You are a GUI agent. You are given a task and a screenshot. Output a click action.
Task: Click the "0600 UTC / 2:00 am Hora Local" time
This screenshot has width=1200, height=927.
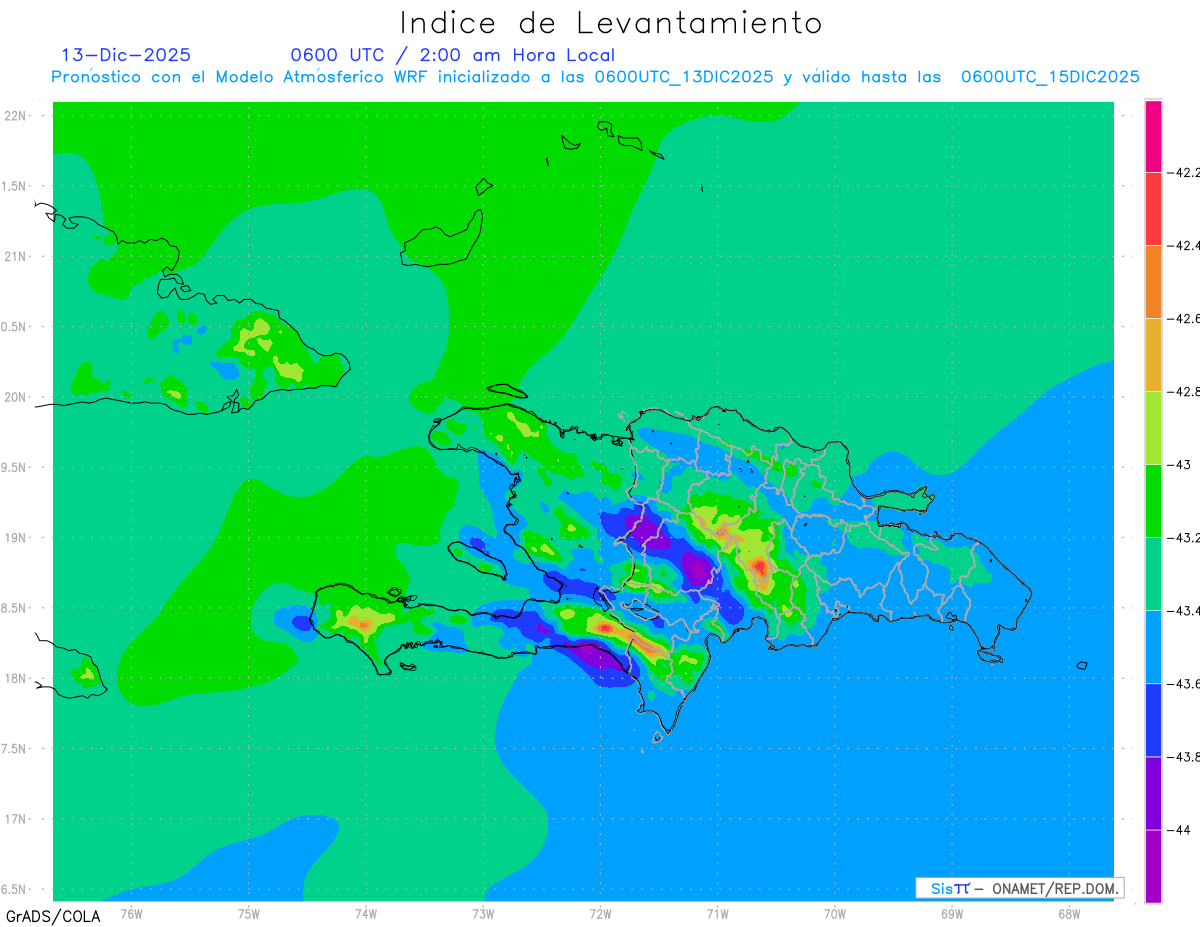(453, 55)
